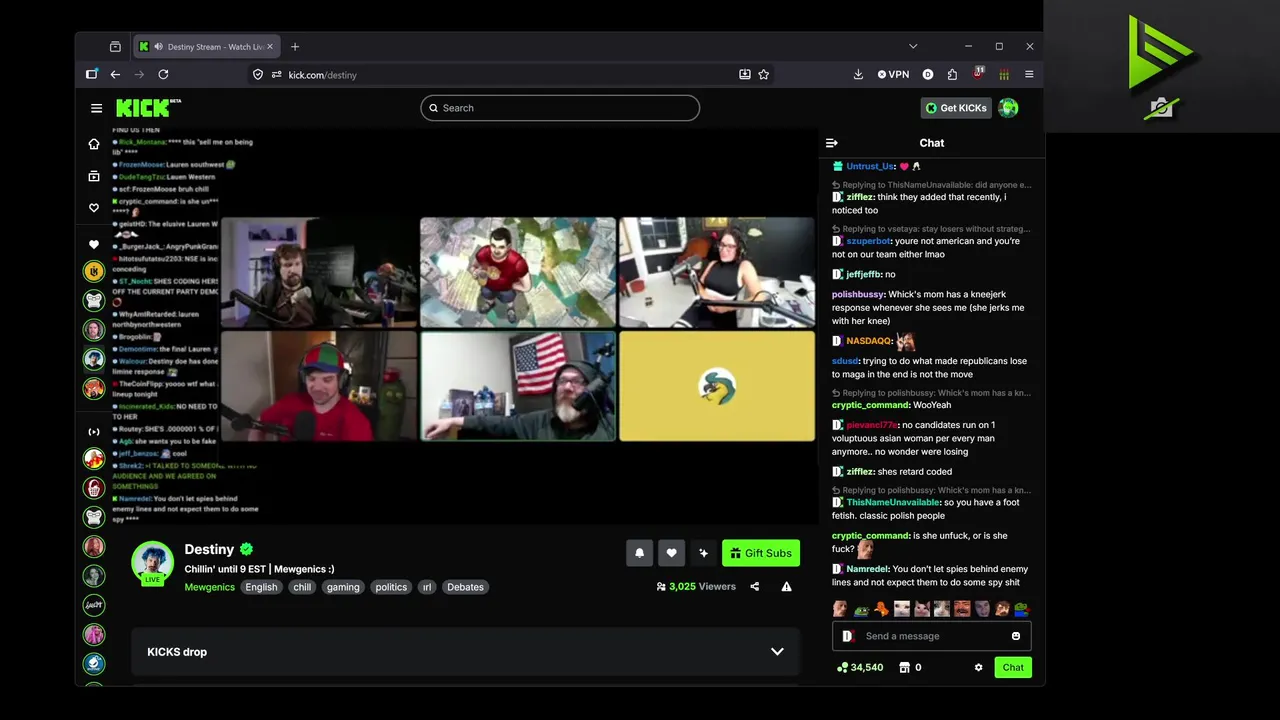Open the Following heart outline icon in sidebar
This screenshot has height=720, width=1280.
tap(94, 208)
